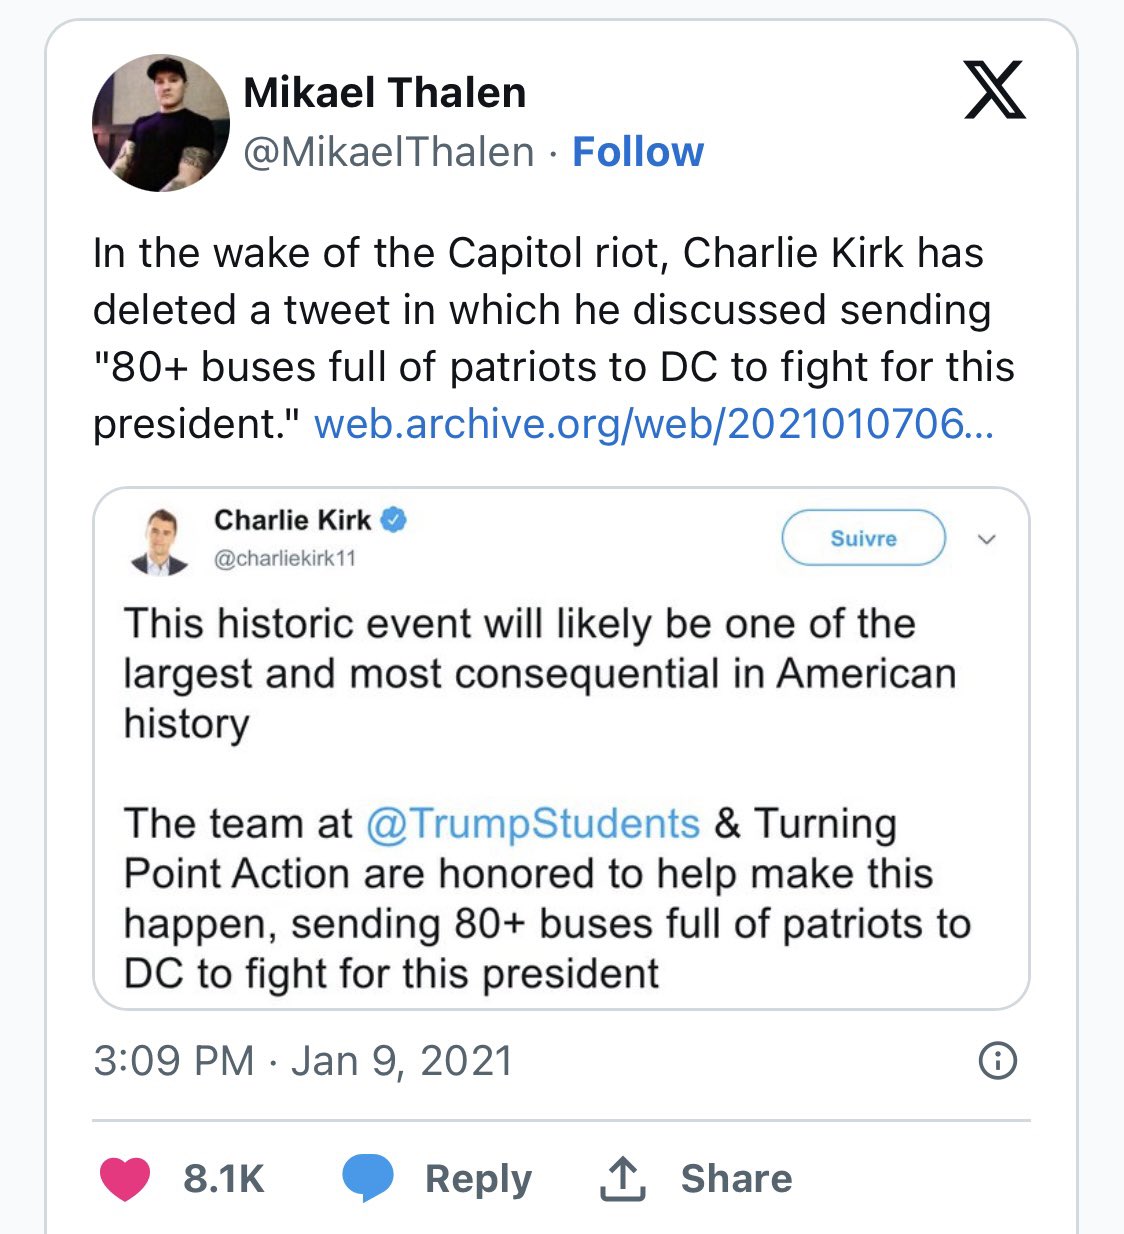Click the @TrumpStudents mention
This screenshot has height=1234, width=1124.
(533, 823)
